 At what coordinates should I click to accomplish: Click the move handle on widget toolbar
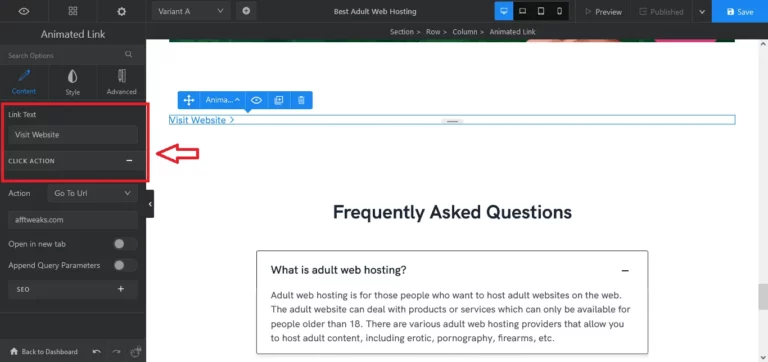click(189, 100)
